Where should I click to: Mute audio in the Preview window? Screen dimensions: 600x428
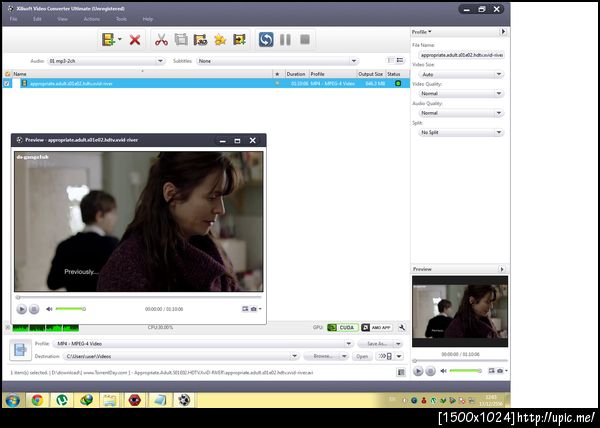coord(49,309)
